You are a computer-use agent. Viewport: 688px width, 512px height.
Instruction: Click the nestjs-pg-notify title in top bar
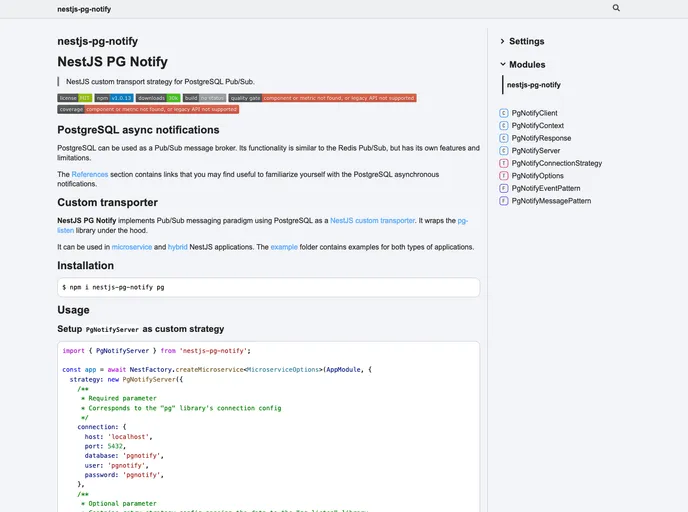click(x=84, y=9)
